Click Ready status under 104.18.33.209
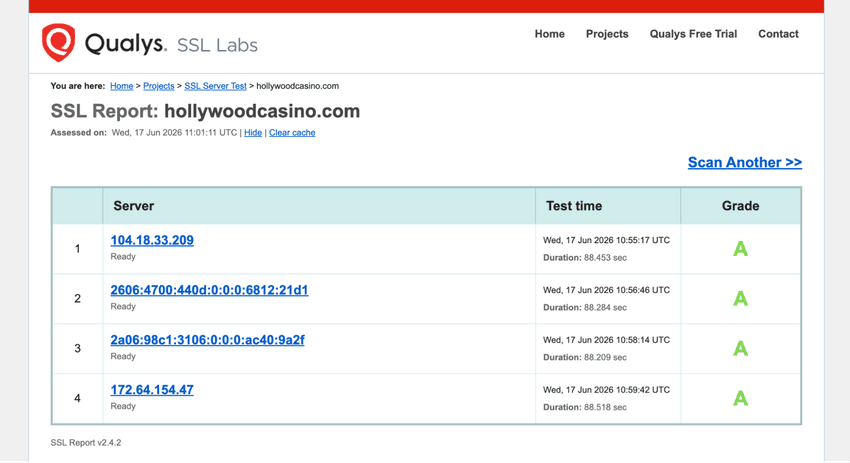 click(x=123, y=256)
